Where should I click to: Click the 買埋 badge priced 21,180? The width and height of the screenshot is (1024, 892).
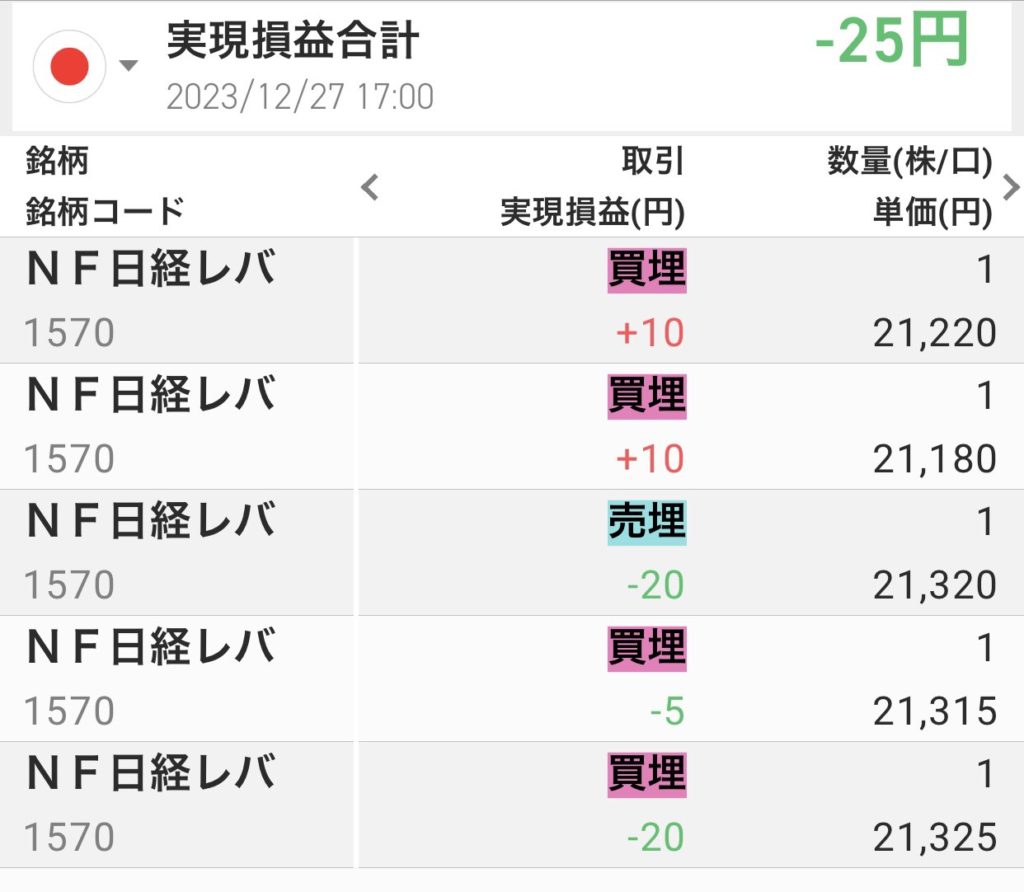[x=647, y=397]
